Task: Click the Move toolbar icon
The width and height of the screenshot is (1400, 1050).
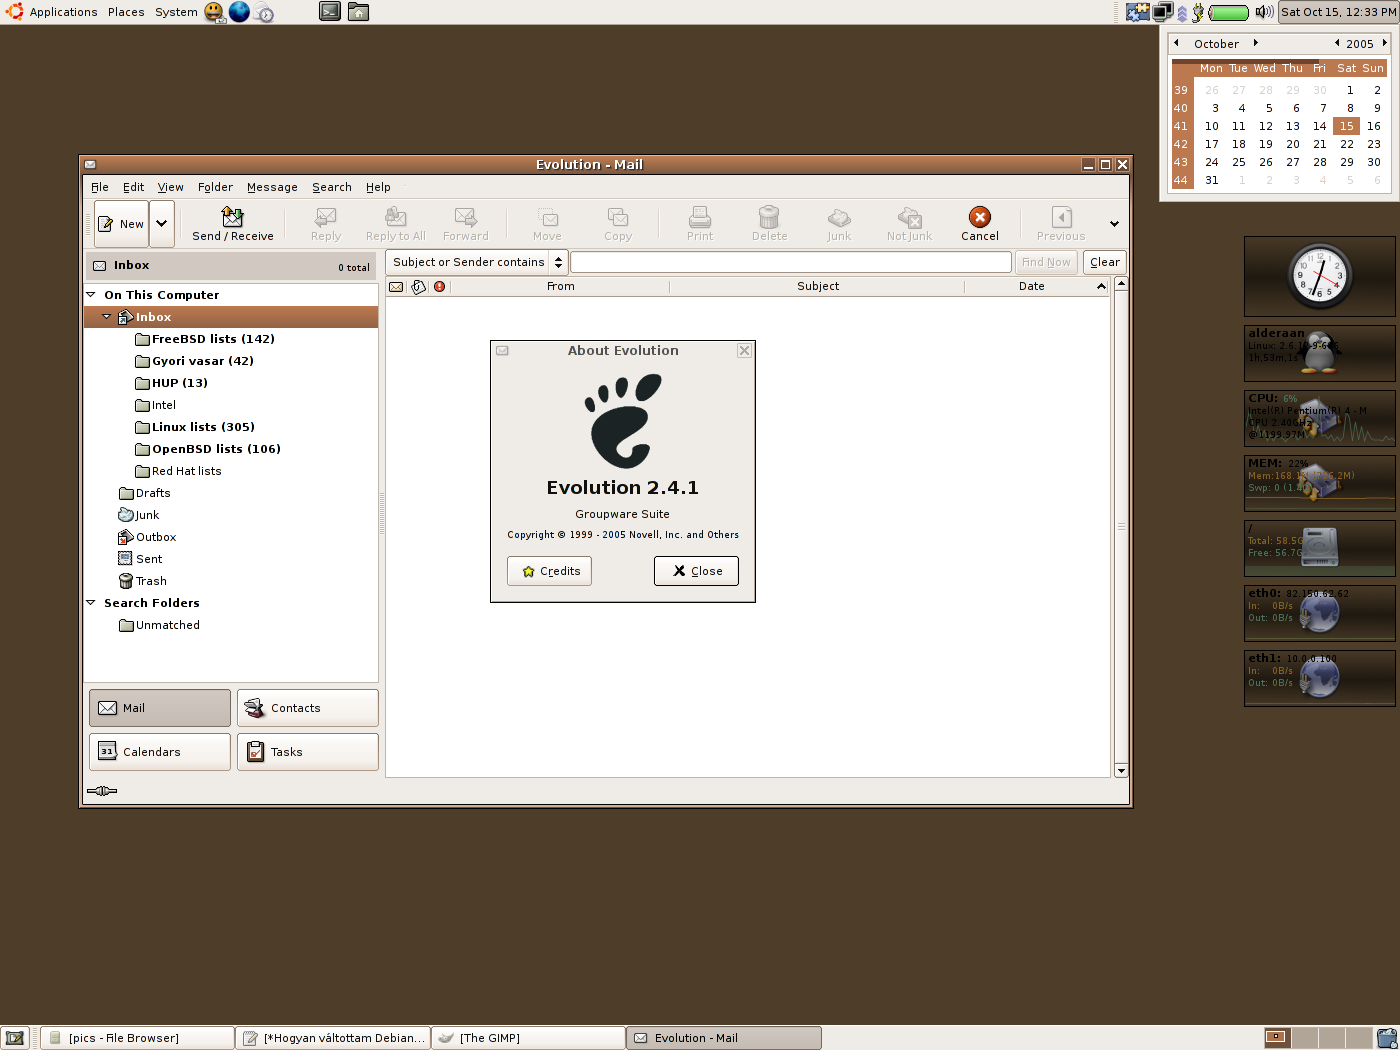Action: click(x=548, y=217)
